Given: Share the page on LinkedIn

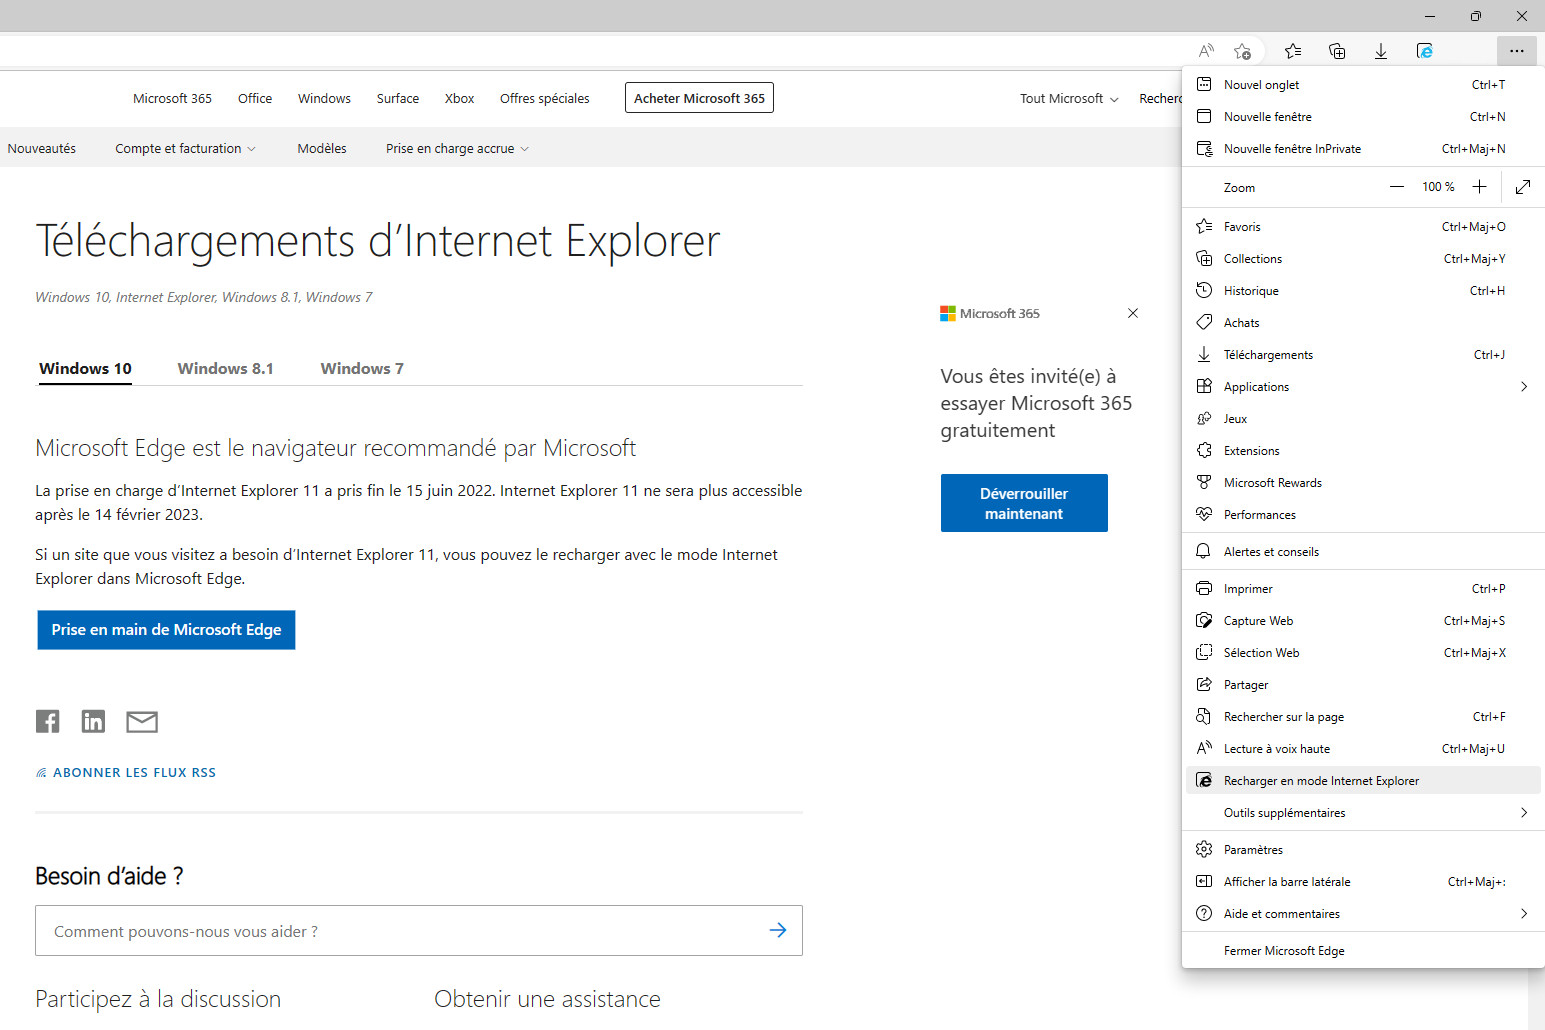Looking at the screenshot, I should 93,721.
